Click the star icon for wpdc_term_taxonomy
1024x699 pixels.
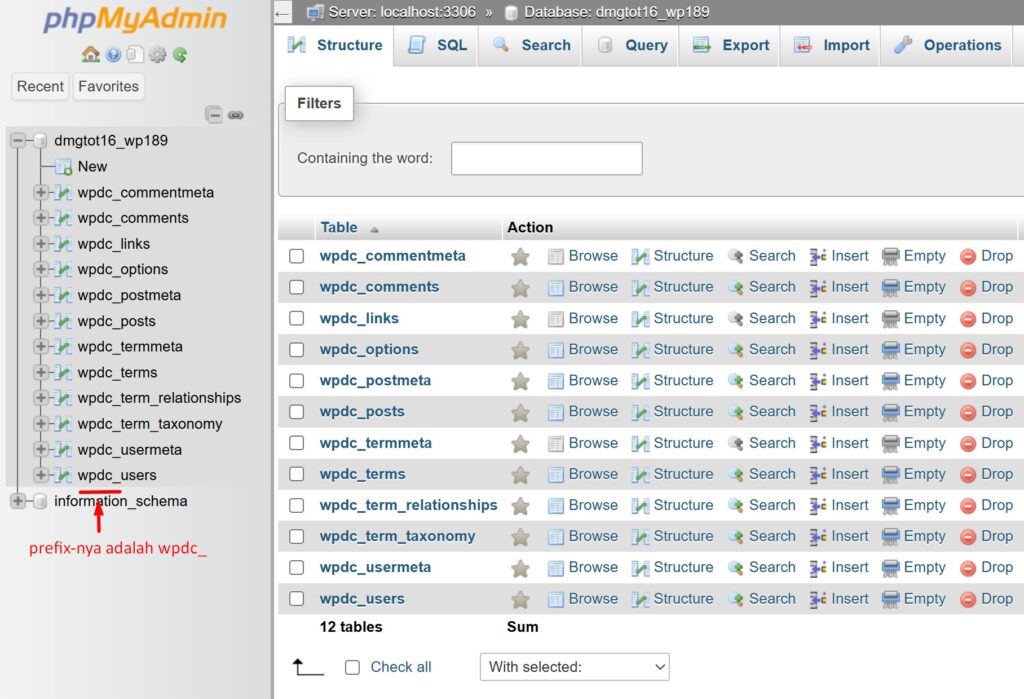[x=520, y=537]
